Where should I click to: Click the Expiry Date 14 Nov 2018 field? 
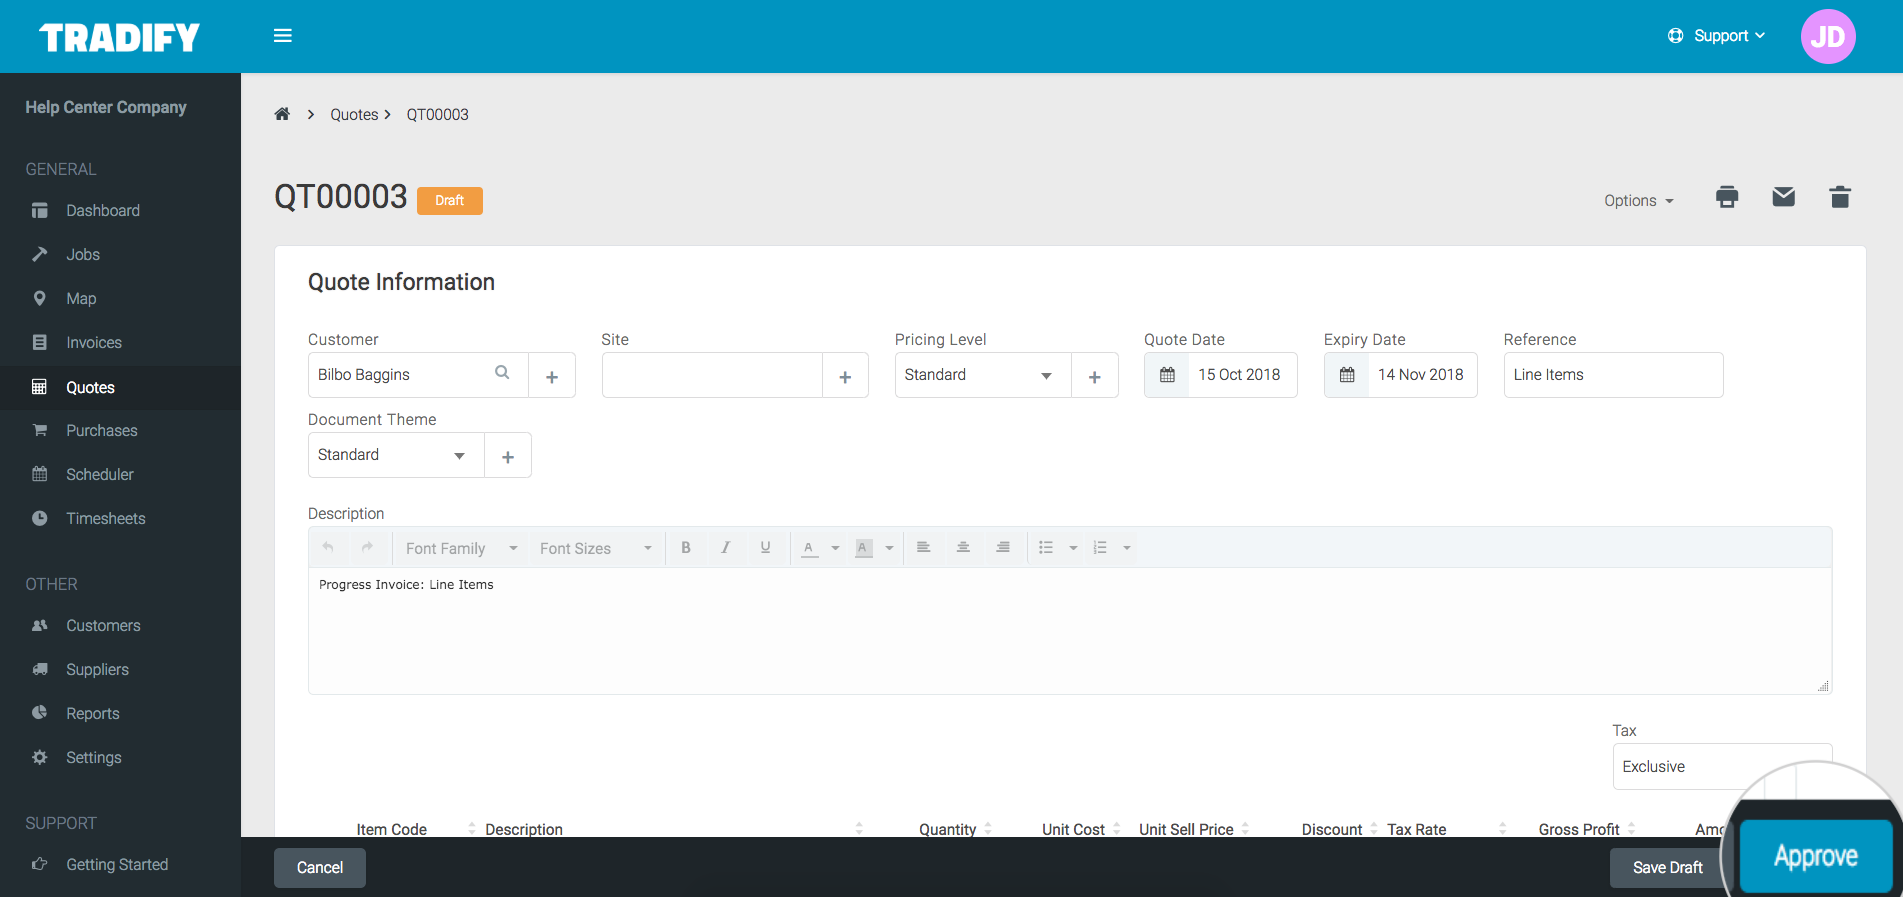pyautogui.click(x=1421, y=375)
